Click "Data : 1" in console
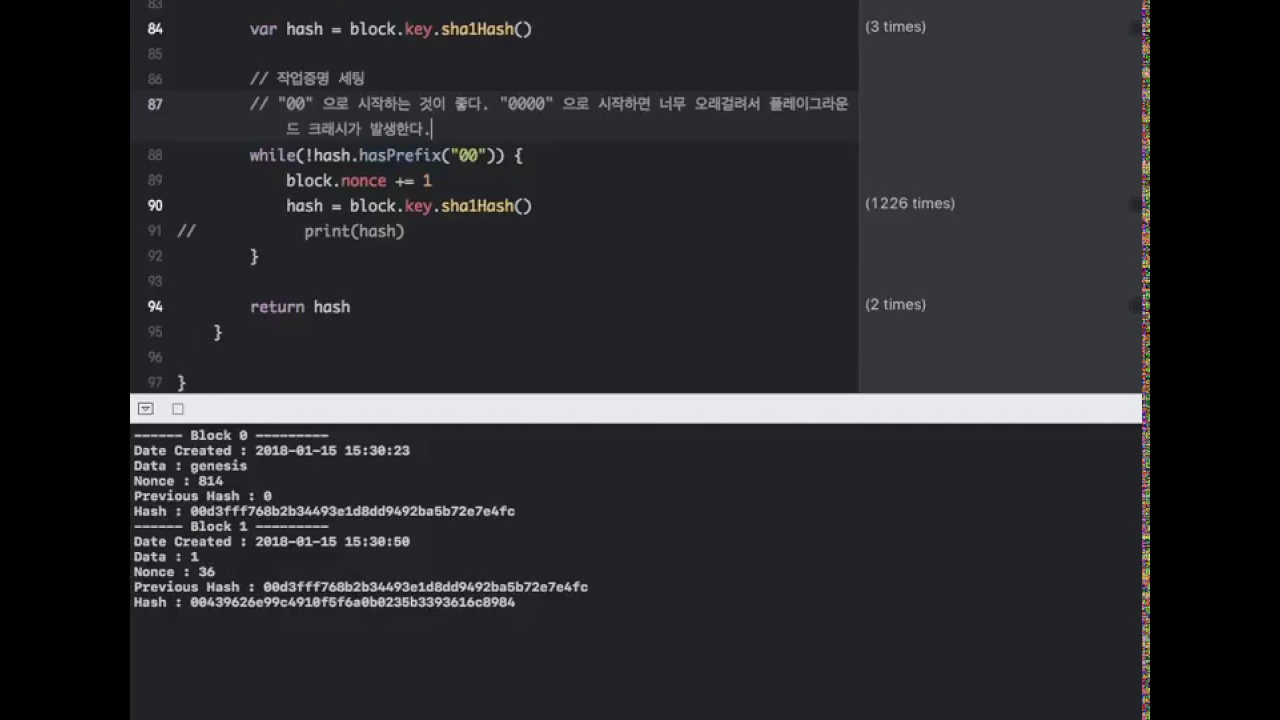The width and height of the screenshot is (1280, 720). click(x=166, y=557)
